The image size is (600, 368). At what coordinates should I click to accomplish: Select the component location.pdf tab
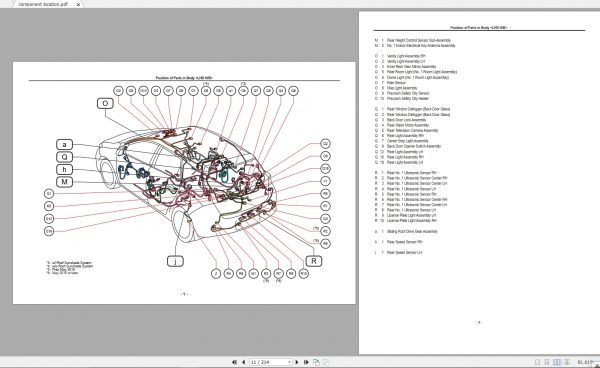[x=43, y=4]
